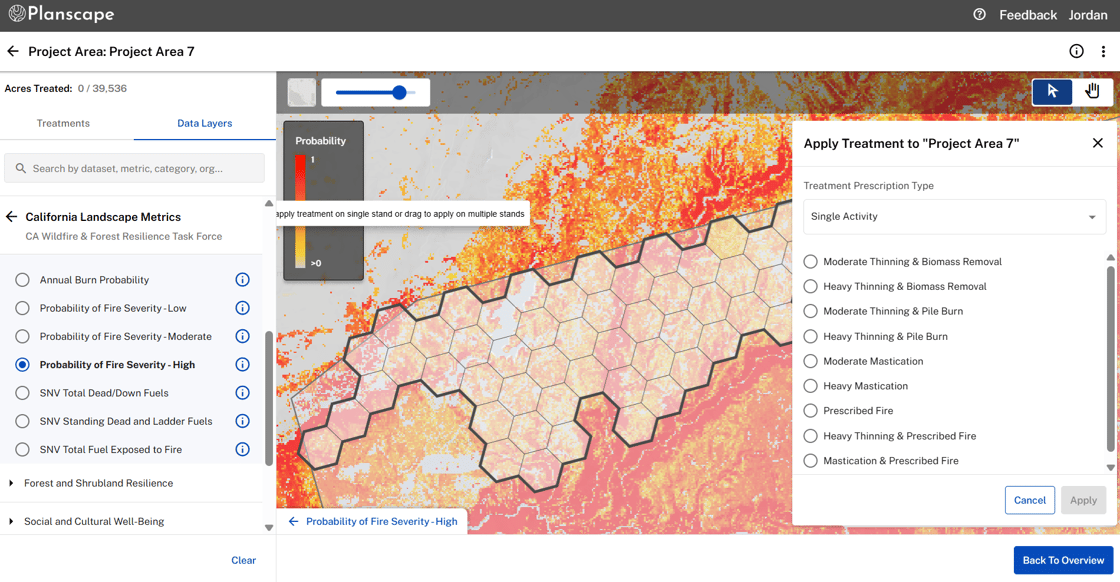The image size is (1120, 582).
Task: Open project info icon beside three-dot menu
Action: tap(1076, 51)
